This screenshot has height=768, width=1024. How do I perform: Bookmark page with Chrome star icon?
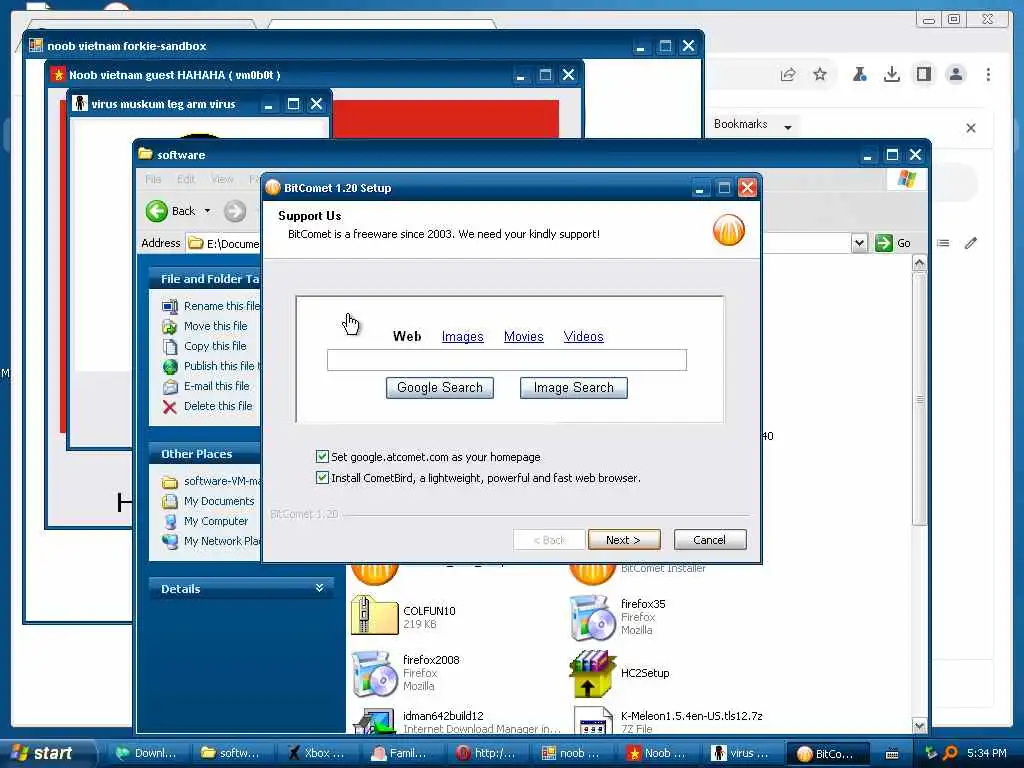[x=820, y=74]
